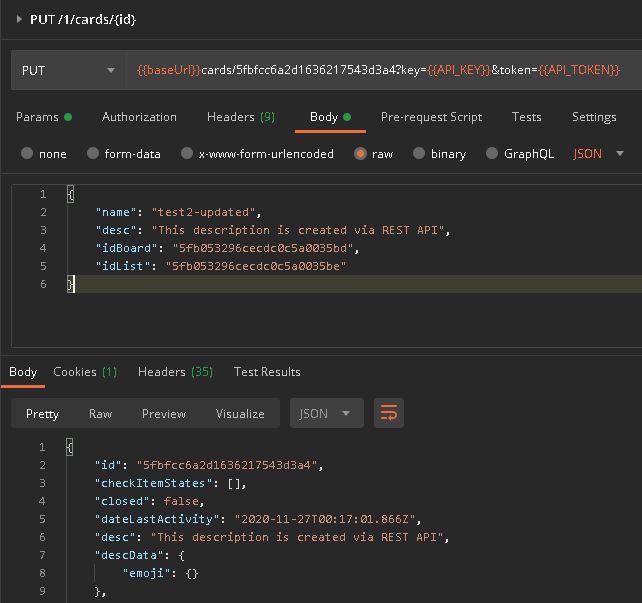Click in the request URL input field
This screenshot has width=642, height=603.
coord(380,71)
